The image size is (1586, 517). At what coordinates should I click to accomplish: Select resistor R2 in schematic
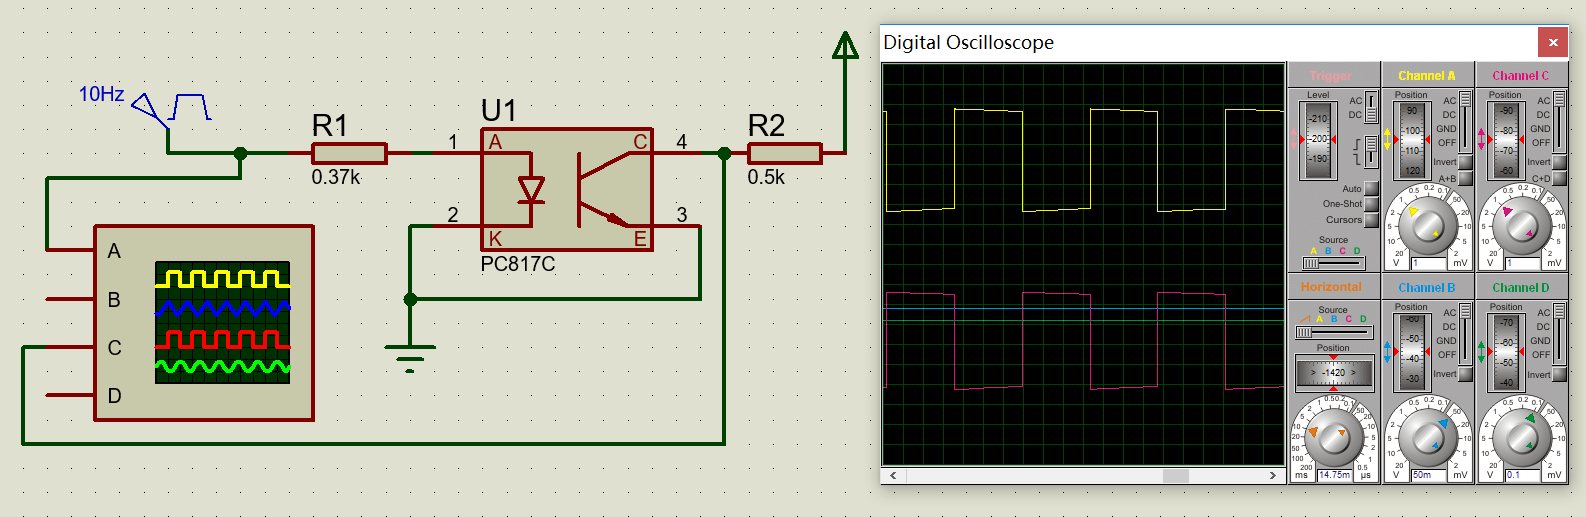(x=785, y=153)
